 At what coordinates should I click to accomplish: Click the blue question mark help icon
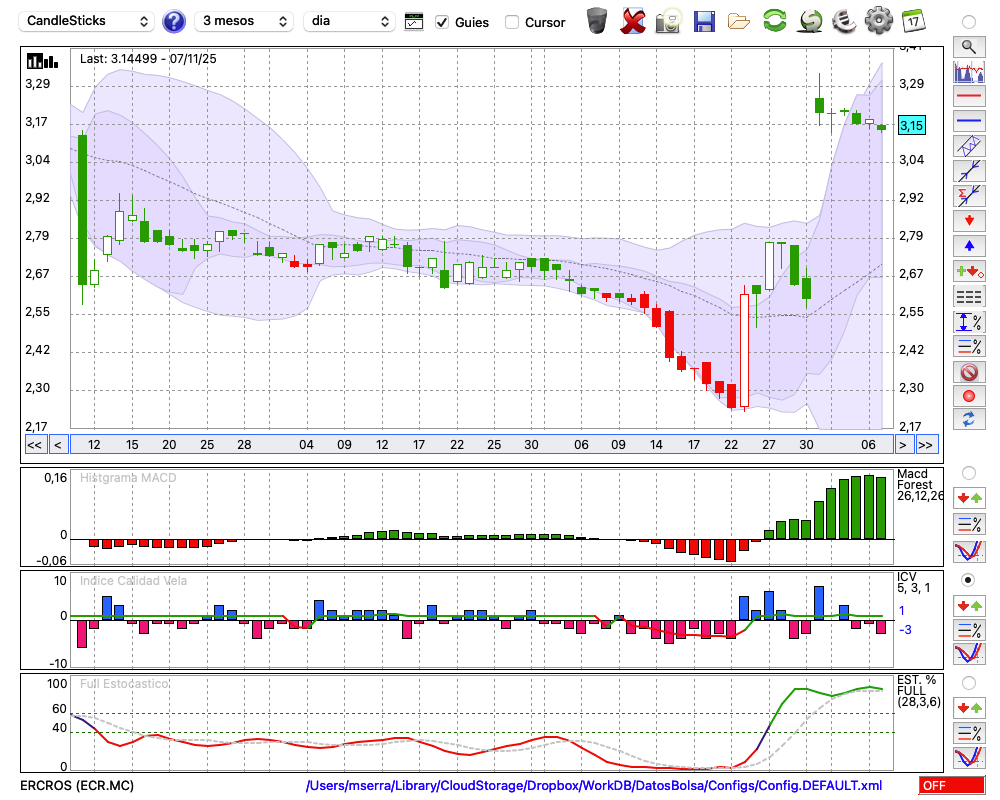174,21
